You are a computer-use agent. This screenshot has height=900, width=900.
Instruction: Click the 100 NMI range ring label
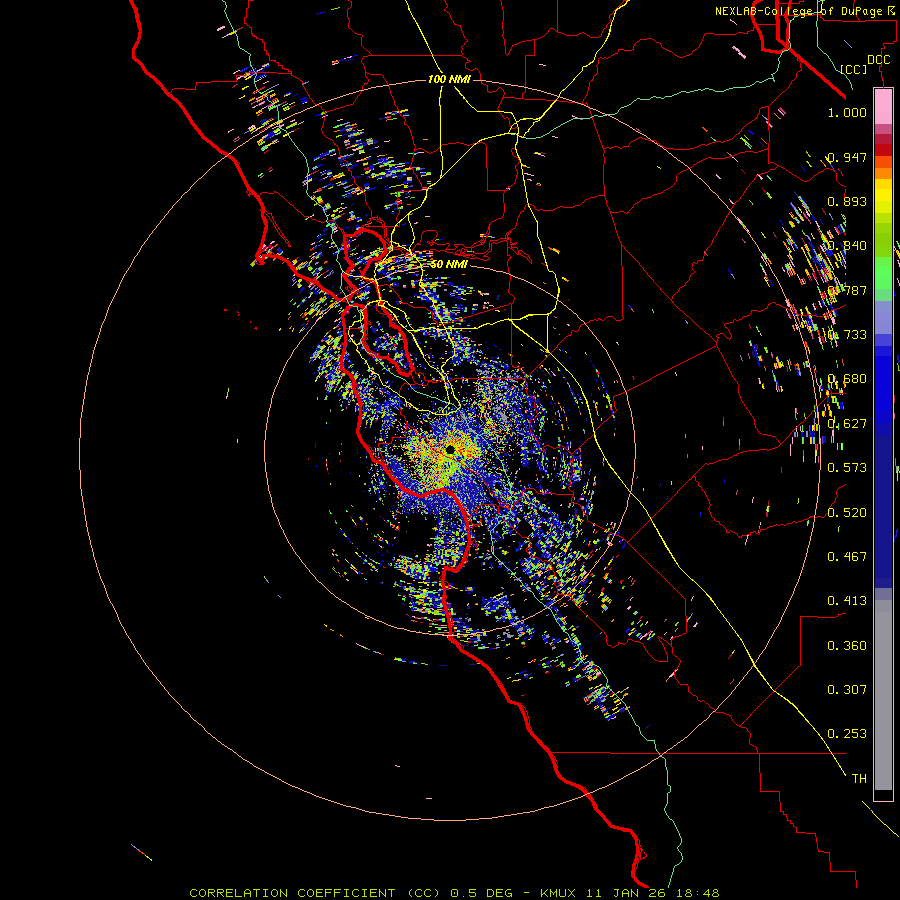pyautogui.click(x=449, y=79)
